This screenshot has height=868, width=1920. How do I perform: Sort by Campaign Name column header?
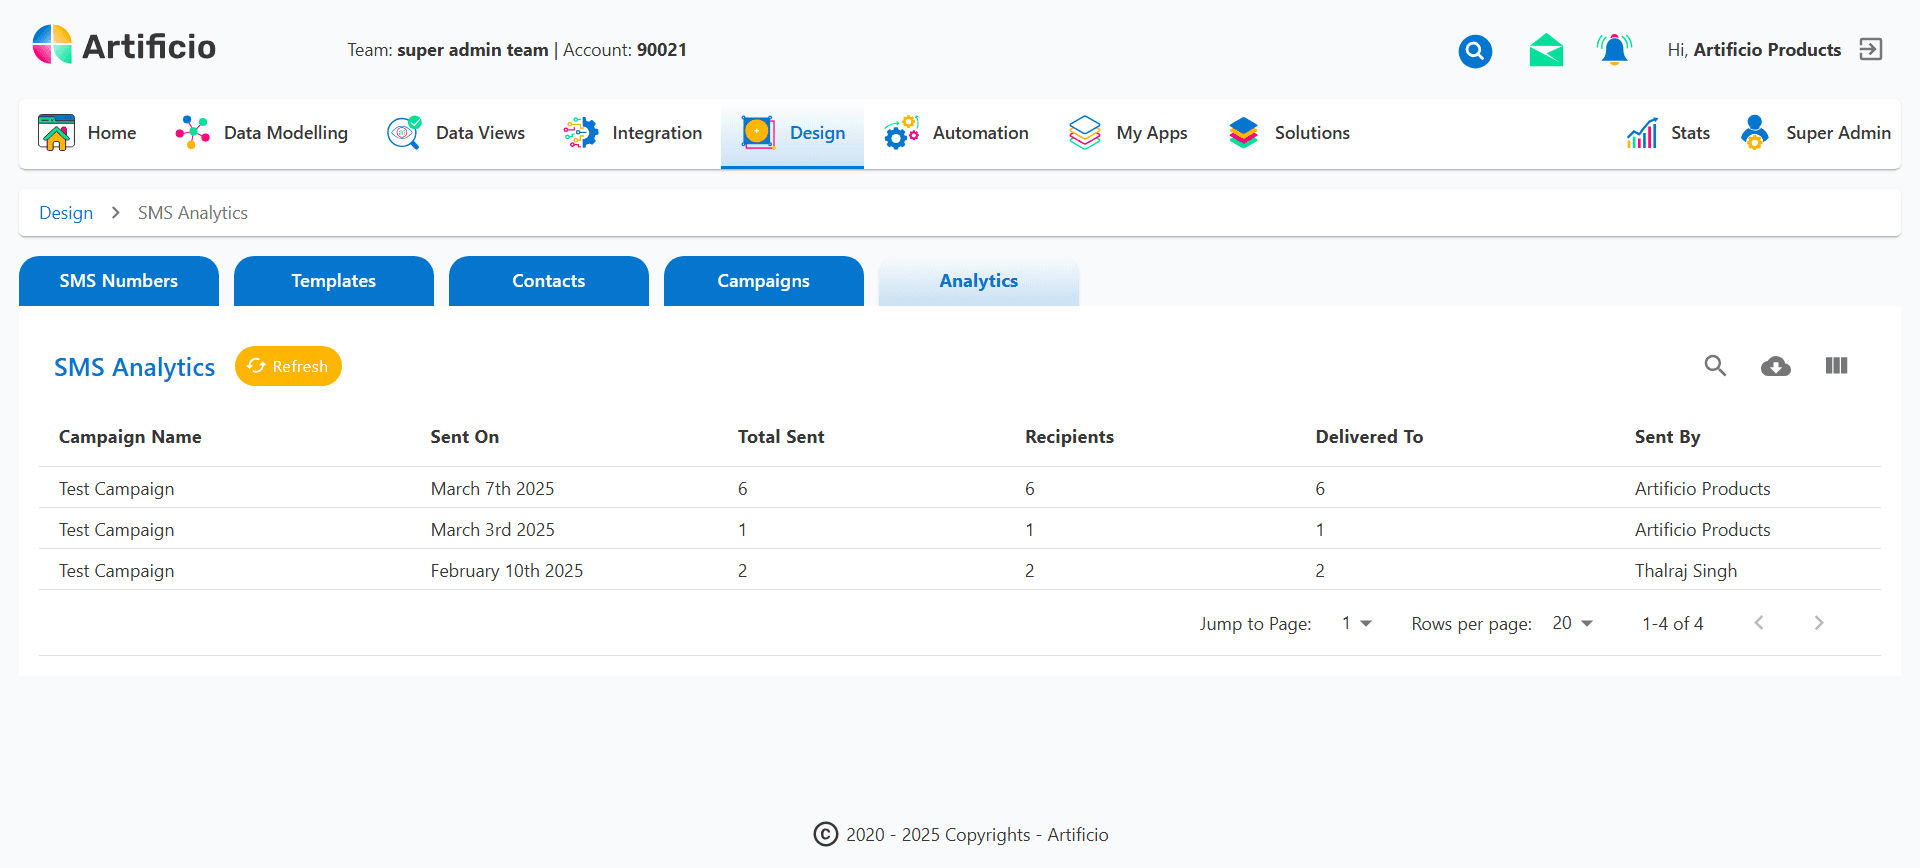tap(130, 437)
